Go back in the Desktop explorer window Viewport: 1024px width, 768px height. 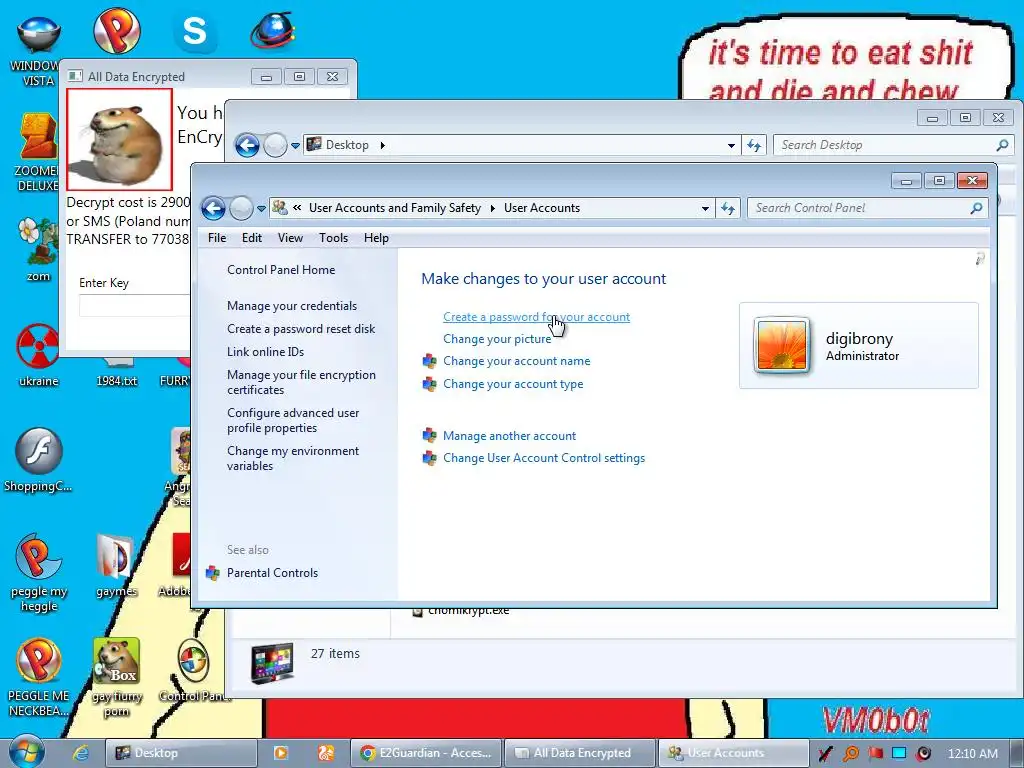(x=247, y=145)
